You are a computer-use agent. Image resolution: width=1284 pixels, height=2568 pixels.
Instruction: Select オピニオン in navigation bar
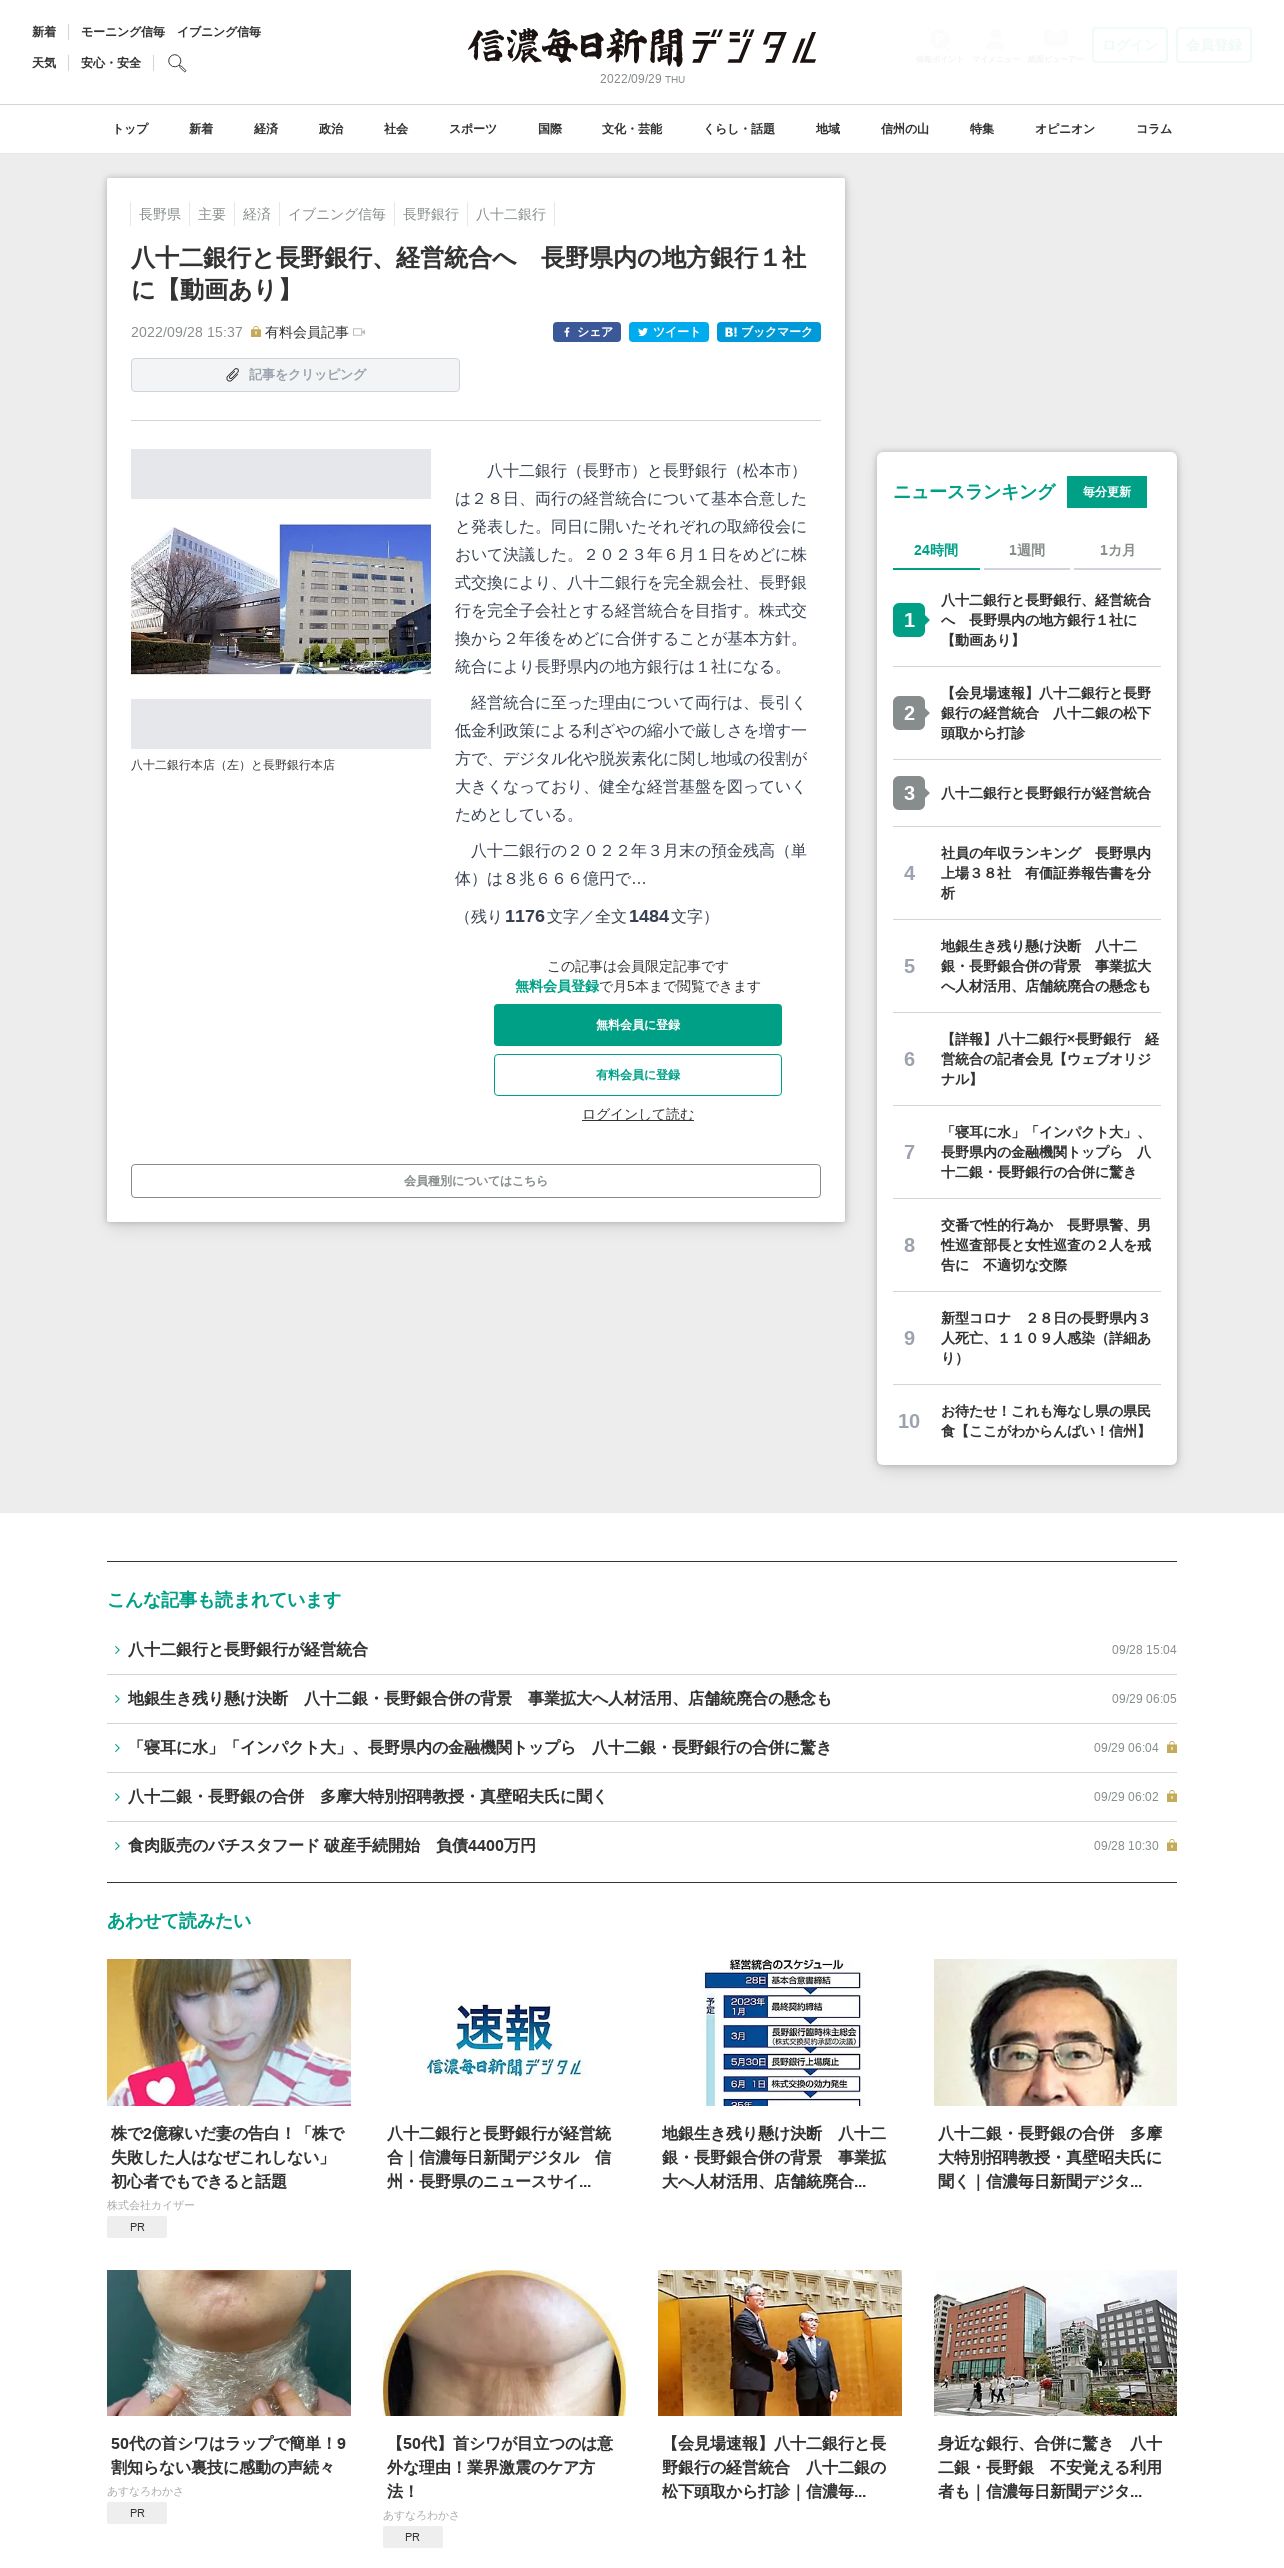tap(1065, 129)
